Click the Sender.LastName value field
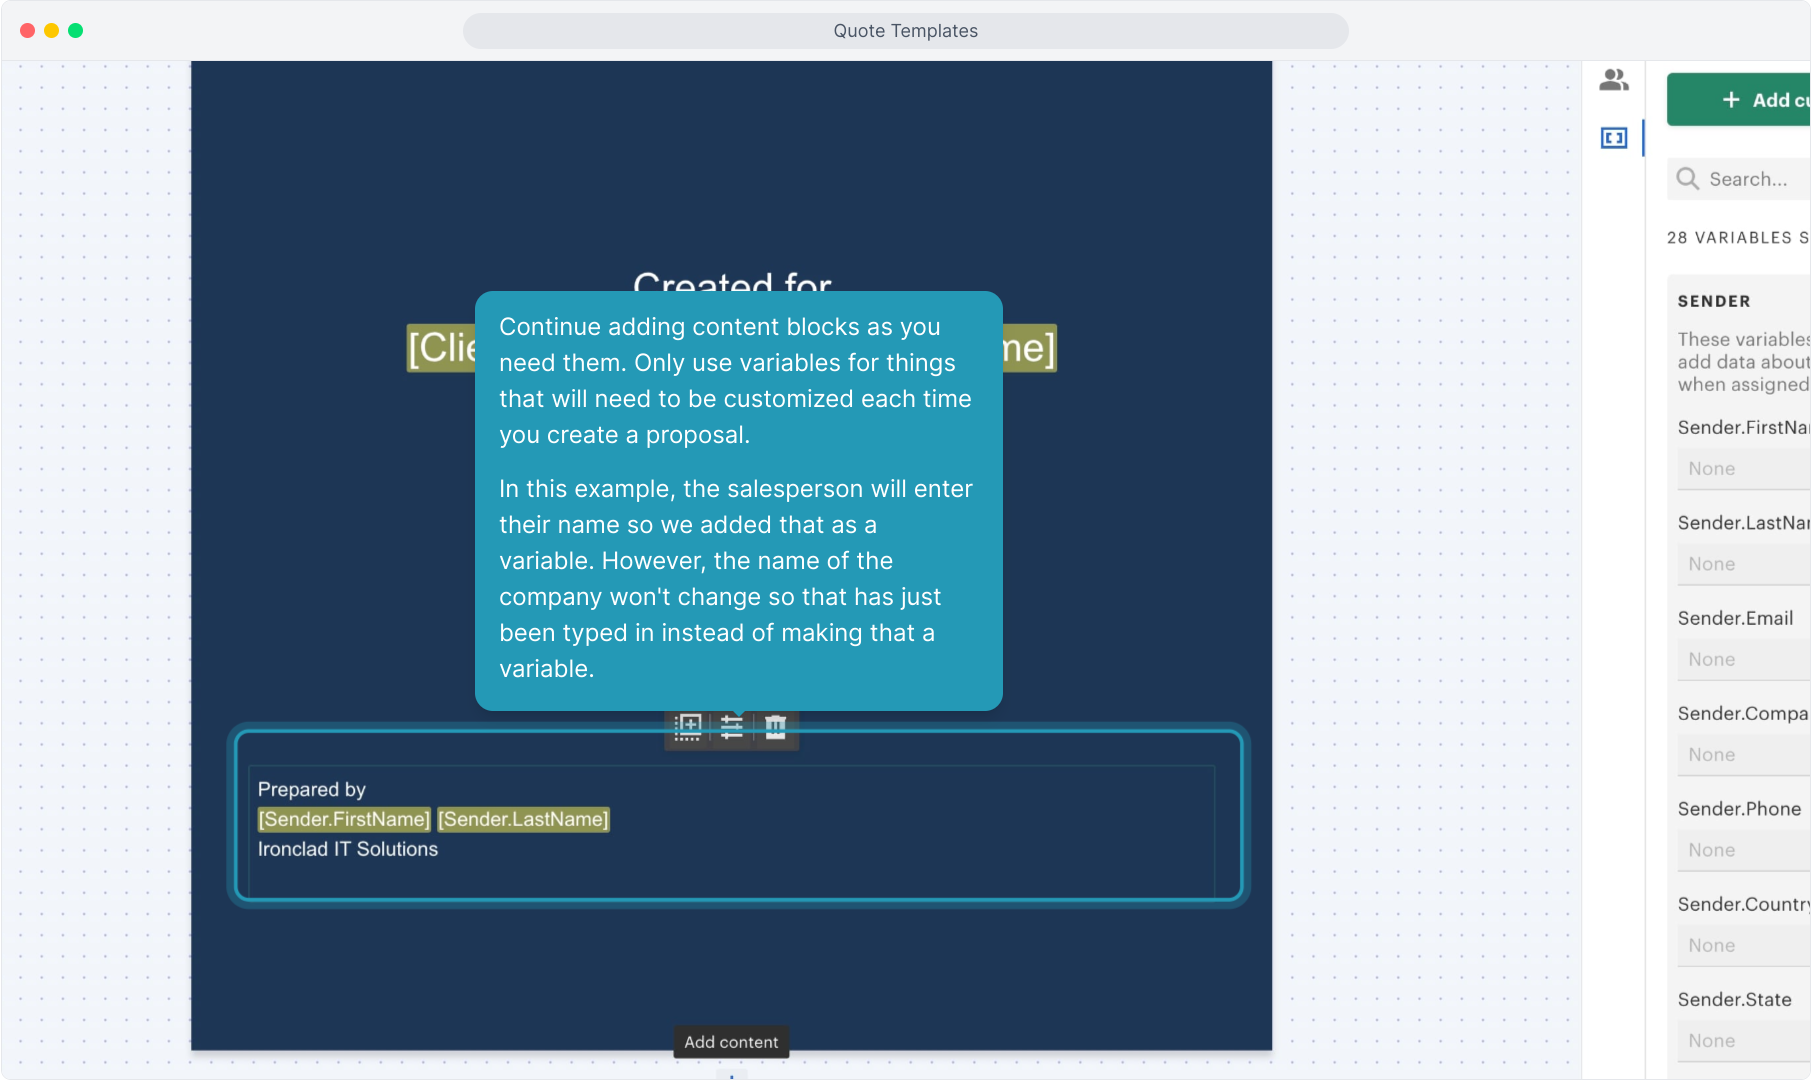 (1744, 564)
